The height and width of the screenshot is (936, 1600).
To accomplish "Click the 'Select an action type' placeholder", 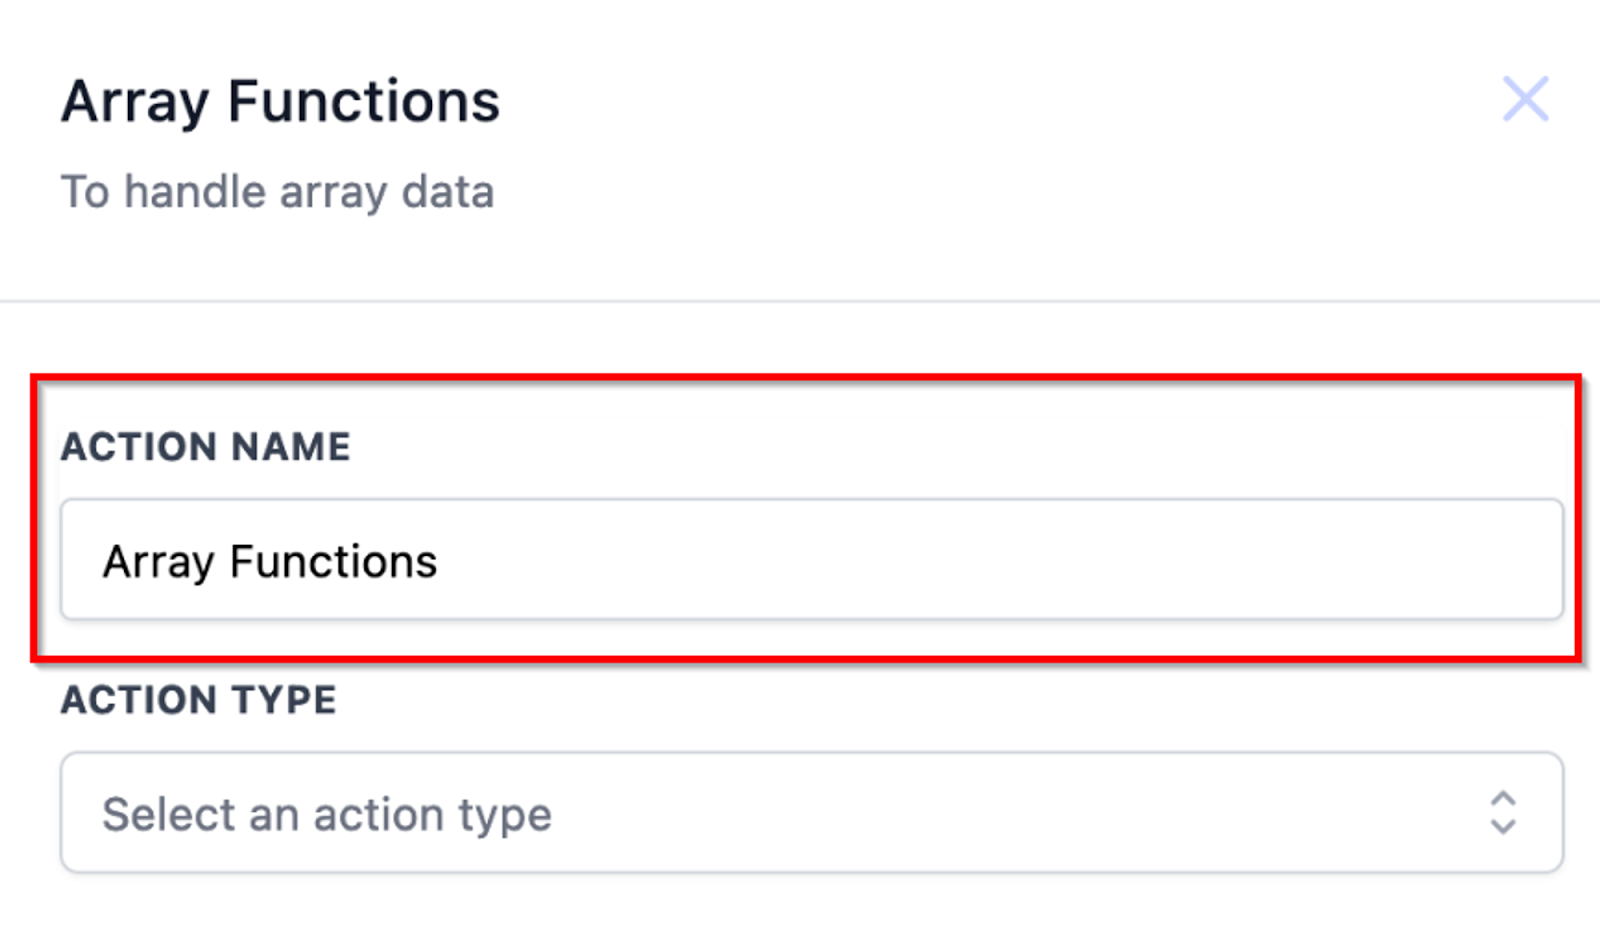I will [x=327, y=814].
